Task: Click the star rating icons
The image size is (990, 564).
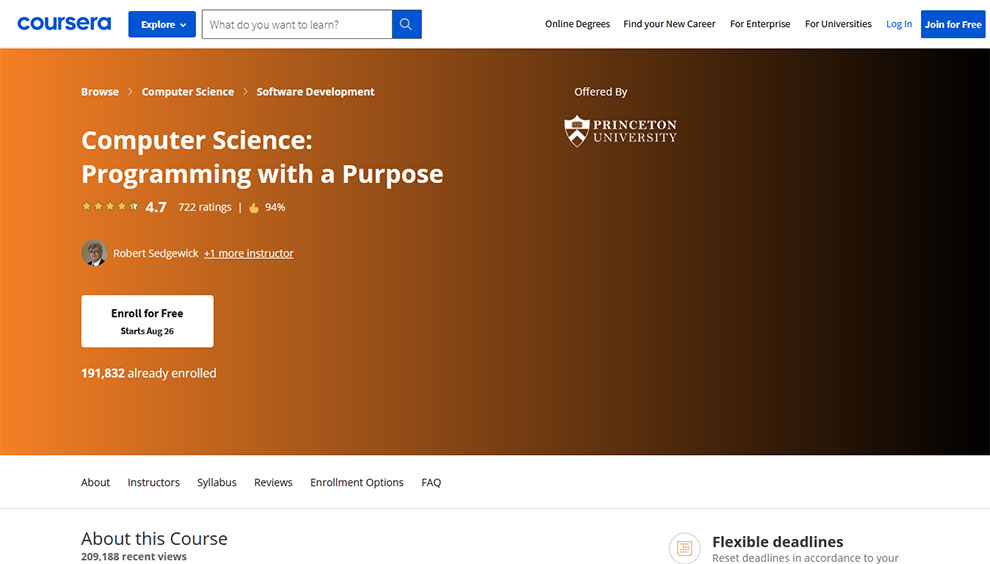Action: click(x=110, y=207)
